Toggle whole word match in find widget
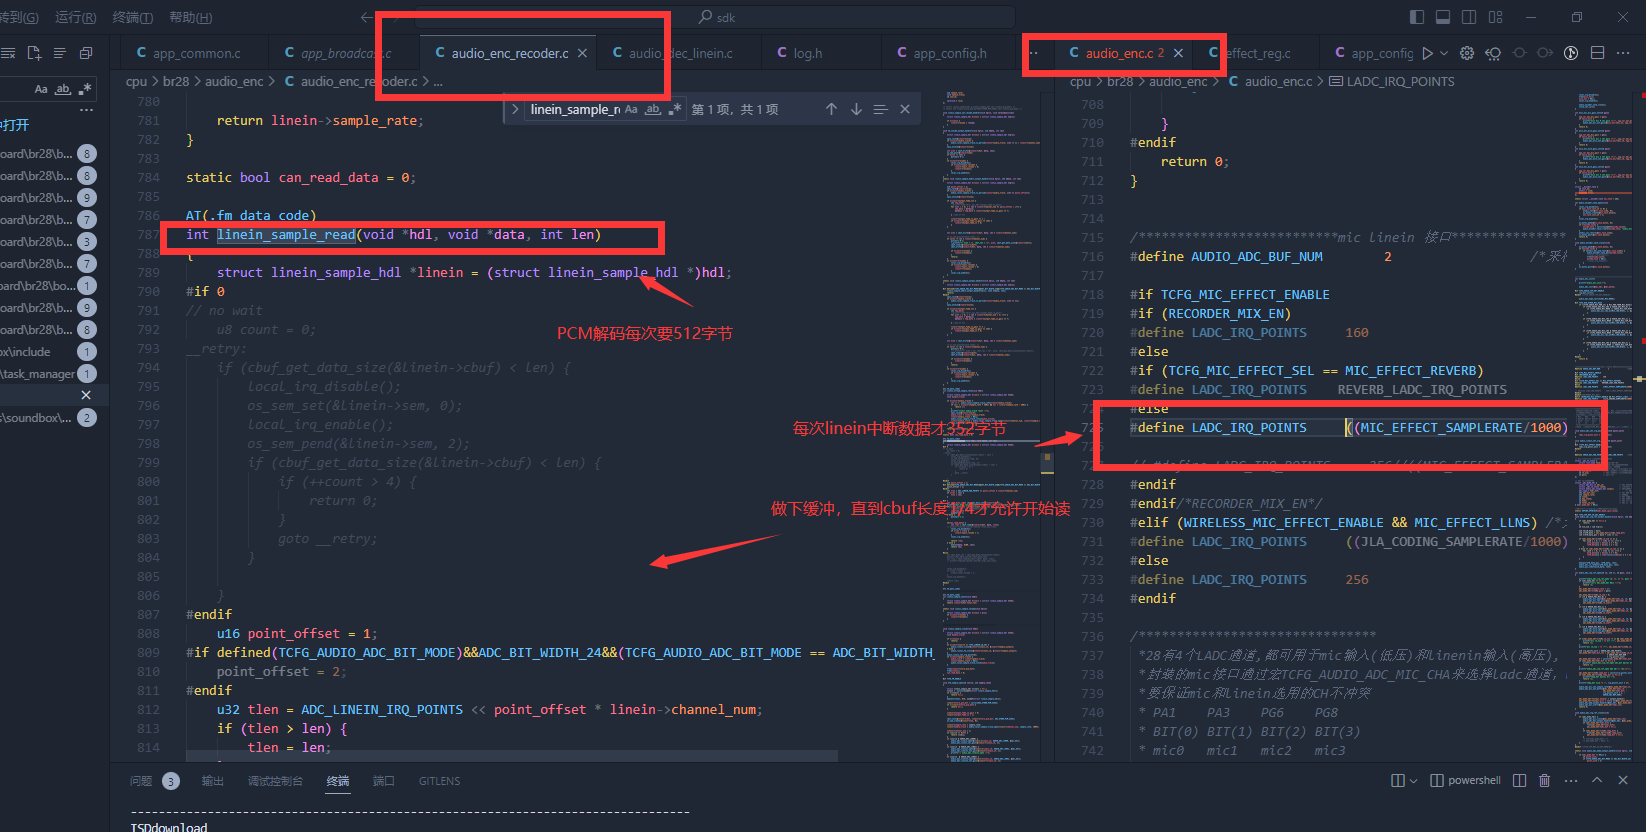1646x832 pixels. pos(653,109)
